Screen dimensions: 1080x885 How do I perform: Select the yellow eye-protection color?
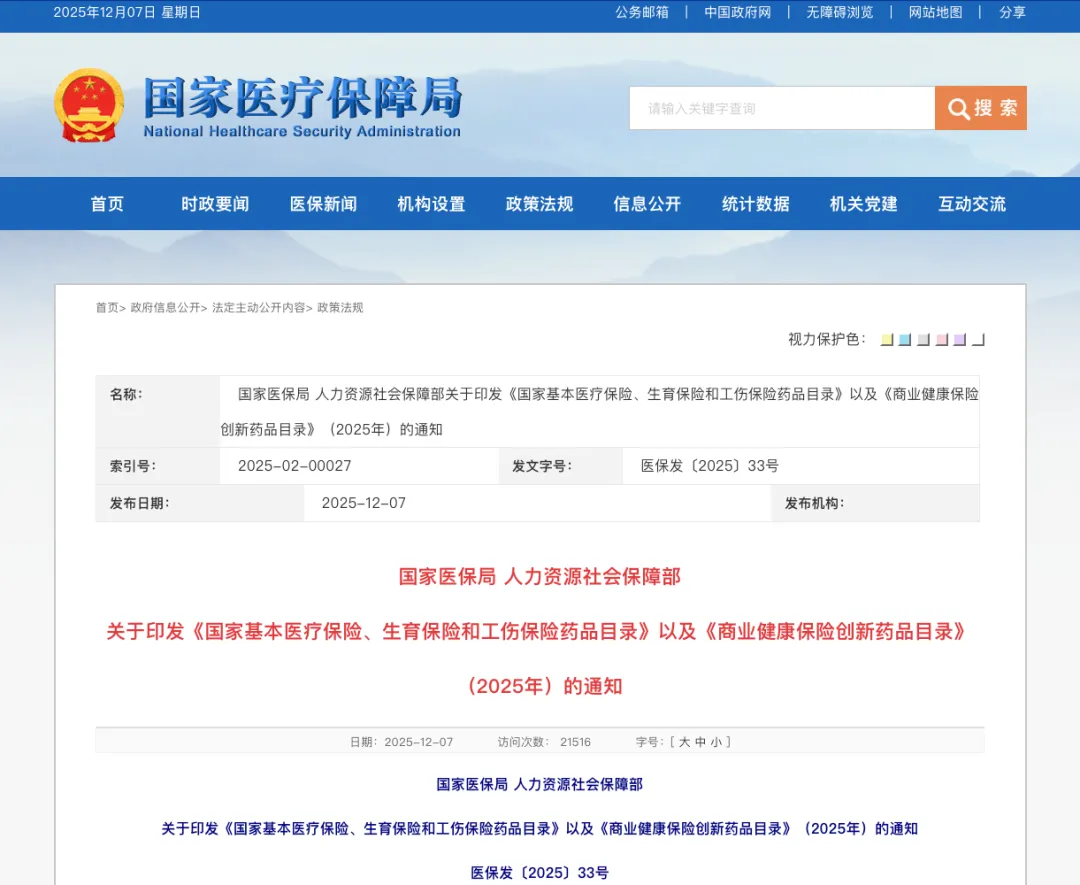(x=886, y=340)
